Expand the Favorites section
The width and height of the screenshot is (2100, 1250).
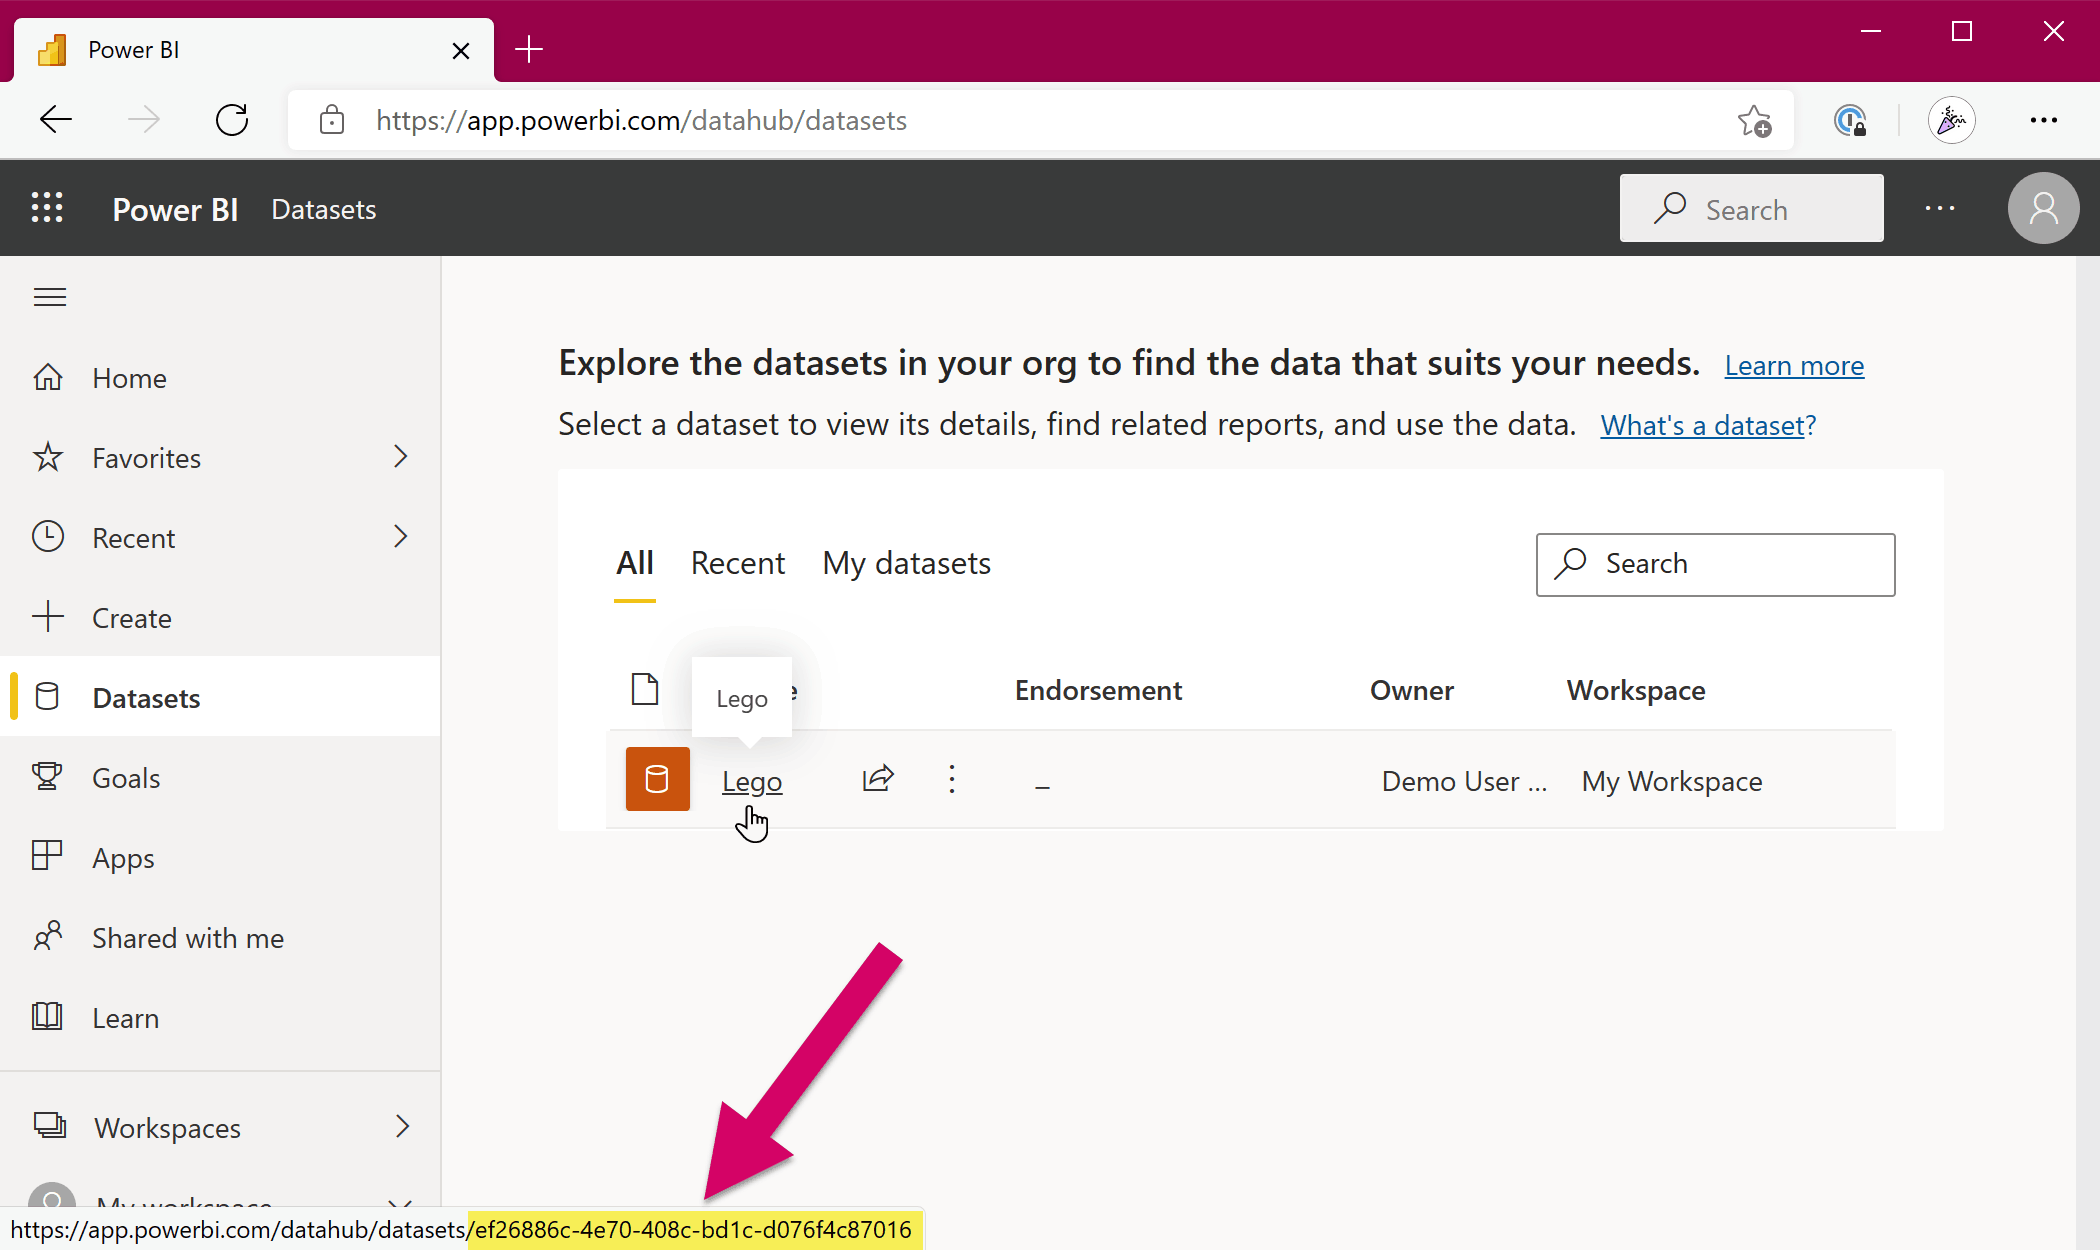pyautogui.click(x=400, y=457)
